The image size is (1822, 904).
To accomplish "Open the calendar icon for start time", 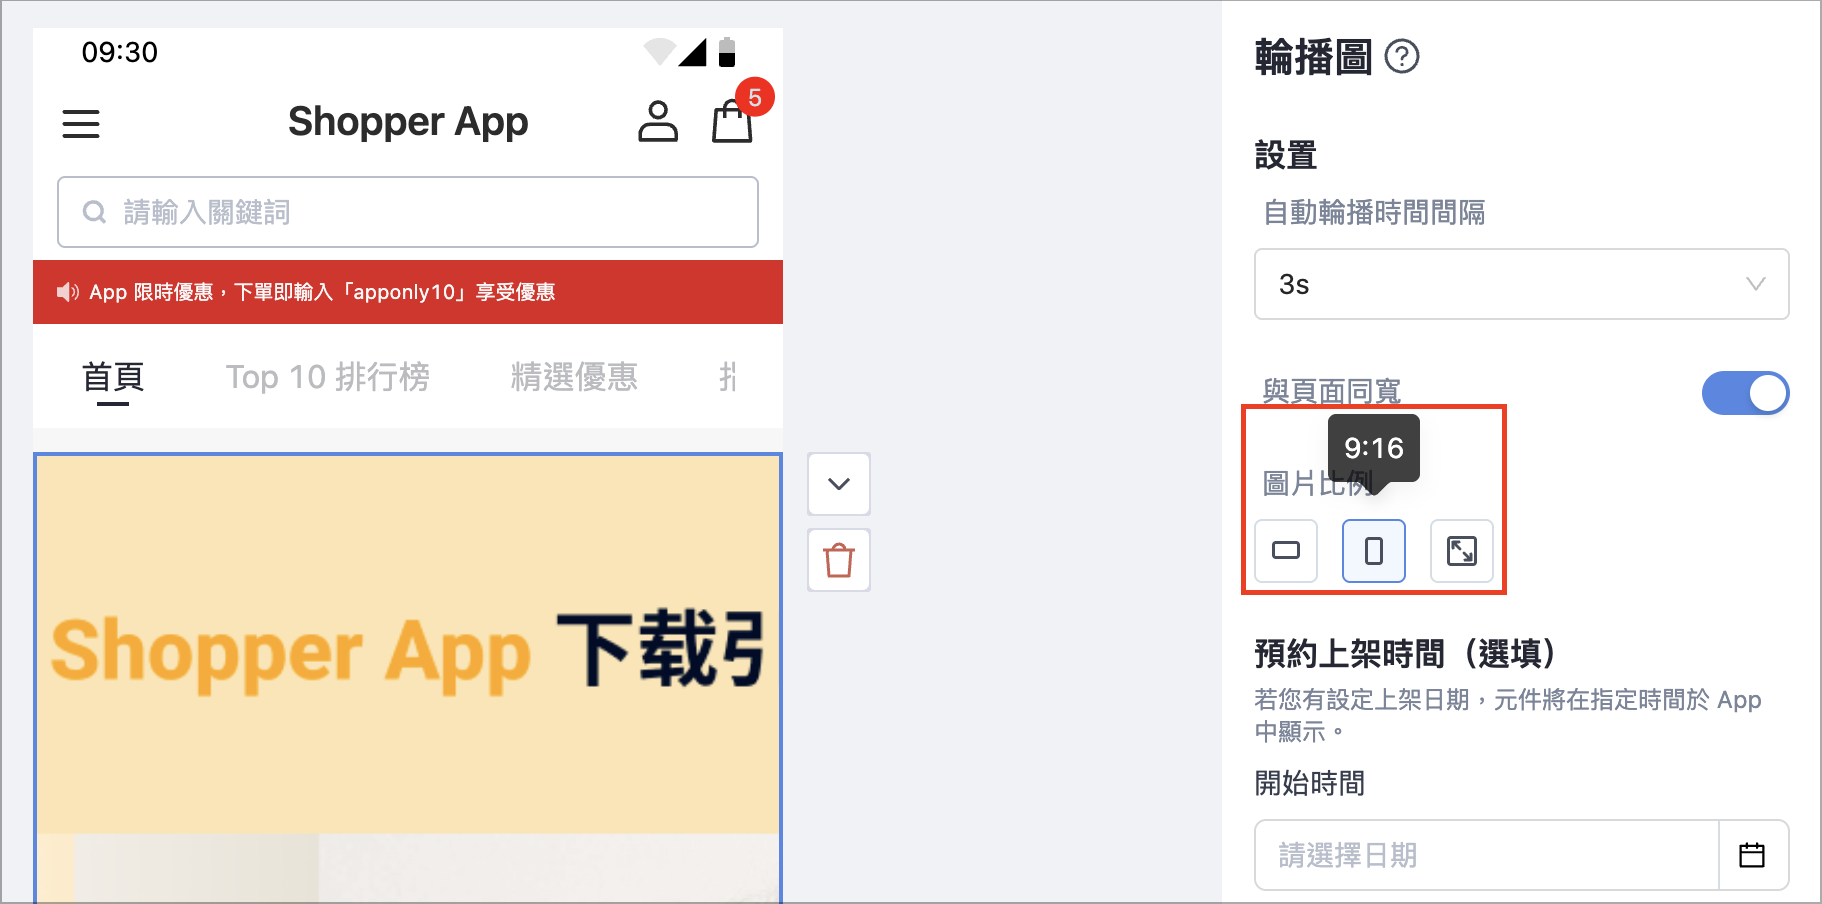I will [1752, 855].
